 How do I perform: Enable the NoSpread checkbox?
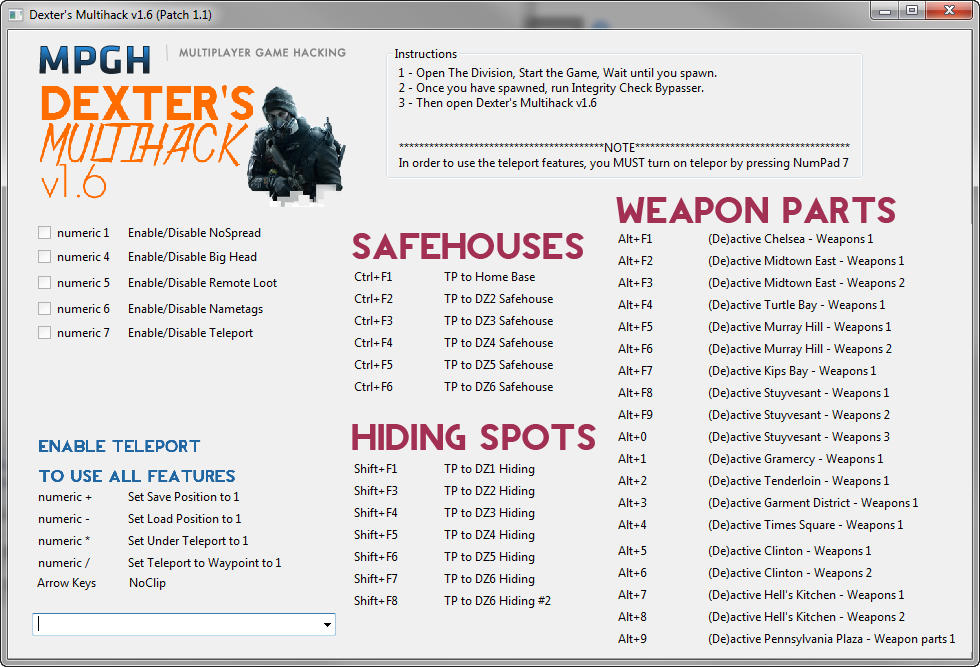[44, 232]
